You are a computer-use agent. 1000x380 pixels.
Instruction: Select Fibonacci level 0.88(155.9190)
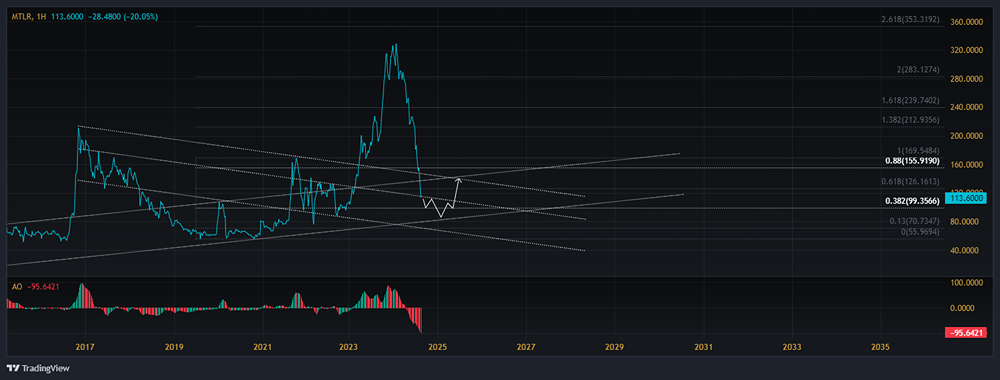[x=912, y=161]
